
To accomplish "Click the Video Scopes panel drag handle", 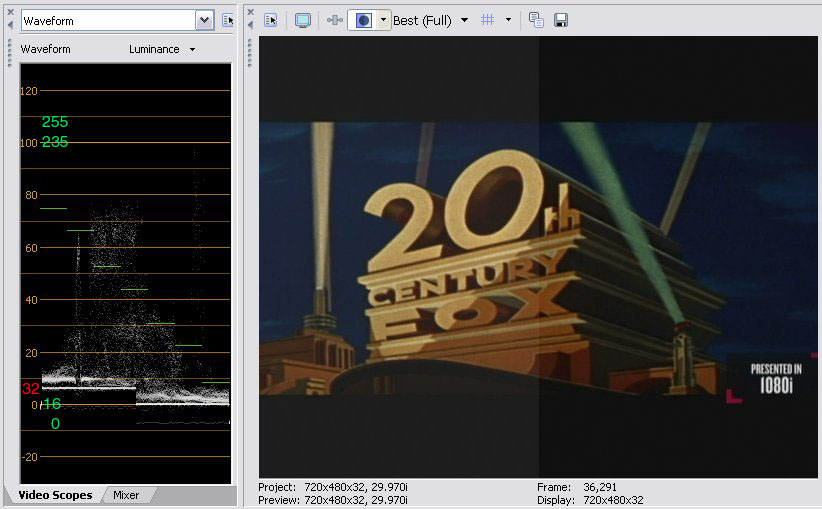I will click(x=9, y=53).
